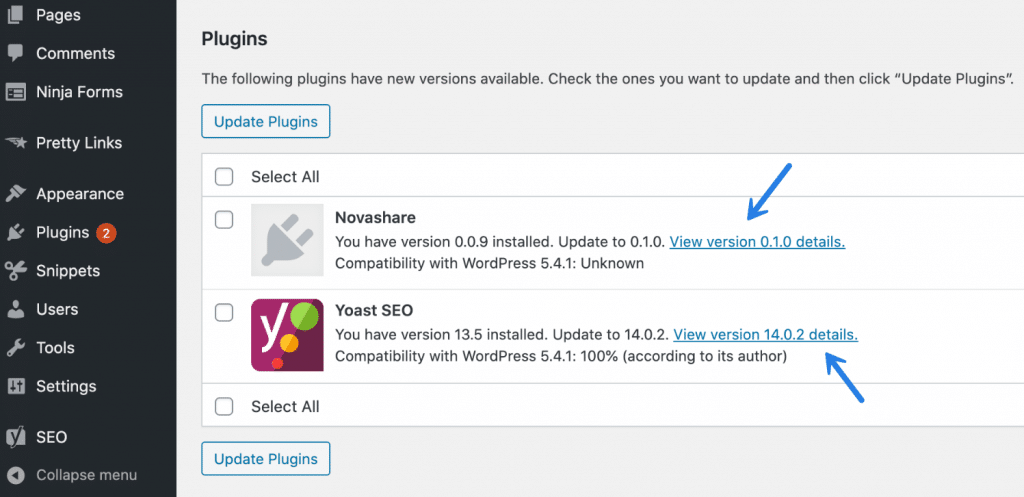Click the Users person icon
The width and height of the screenshot is (1024, 497).
15,310
